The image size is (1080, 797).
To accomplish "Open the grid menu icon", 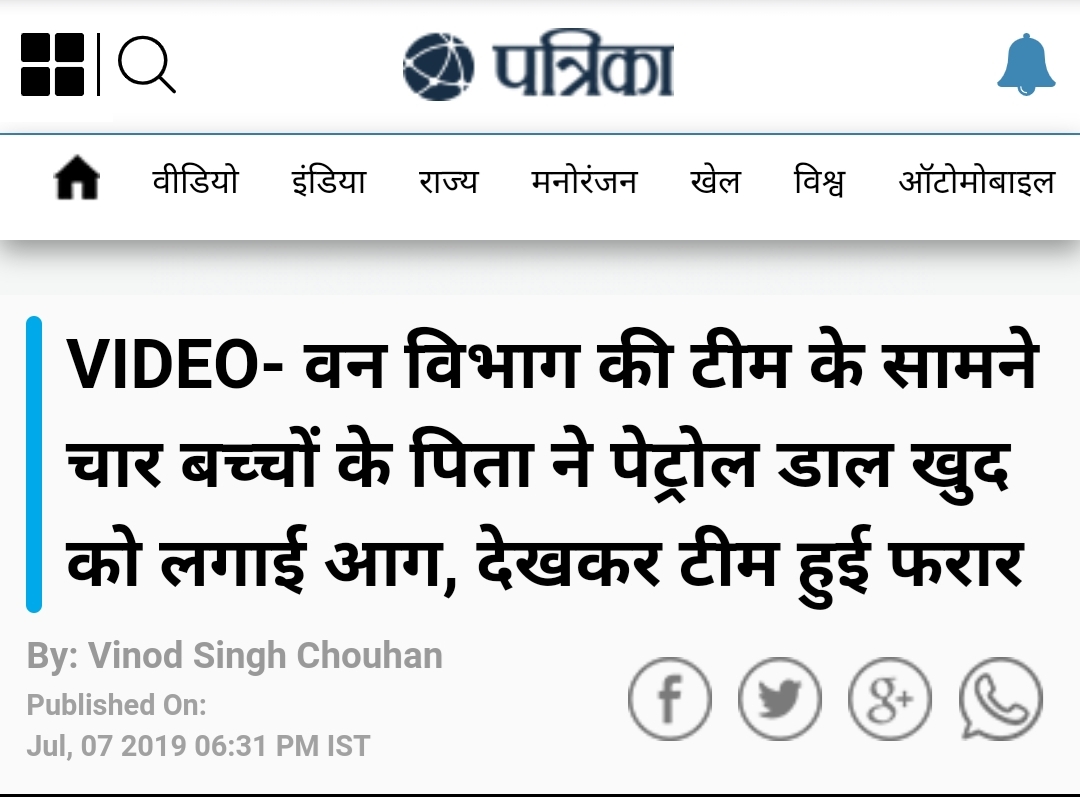I will tap(52, 64).
